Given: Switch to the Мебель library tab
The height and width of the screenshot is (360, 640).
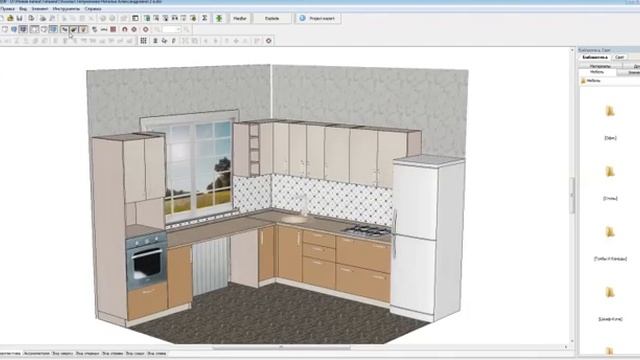Looking at the screenshot, I should coord(597,72).
